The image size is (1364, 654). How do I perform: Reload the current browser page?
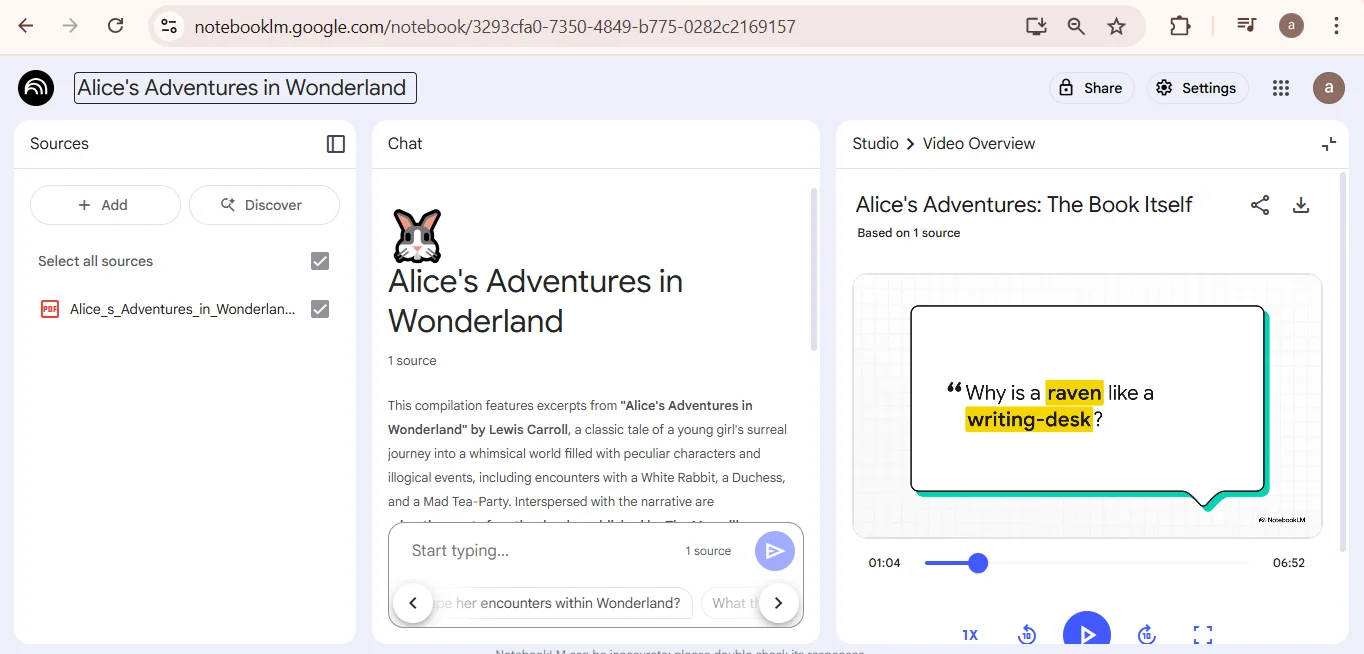pos(116,26)
